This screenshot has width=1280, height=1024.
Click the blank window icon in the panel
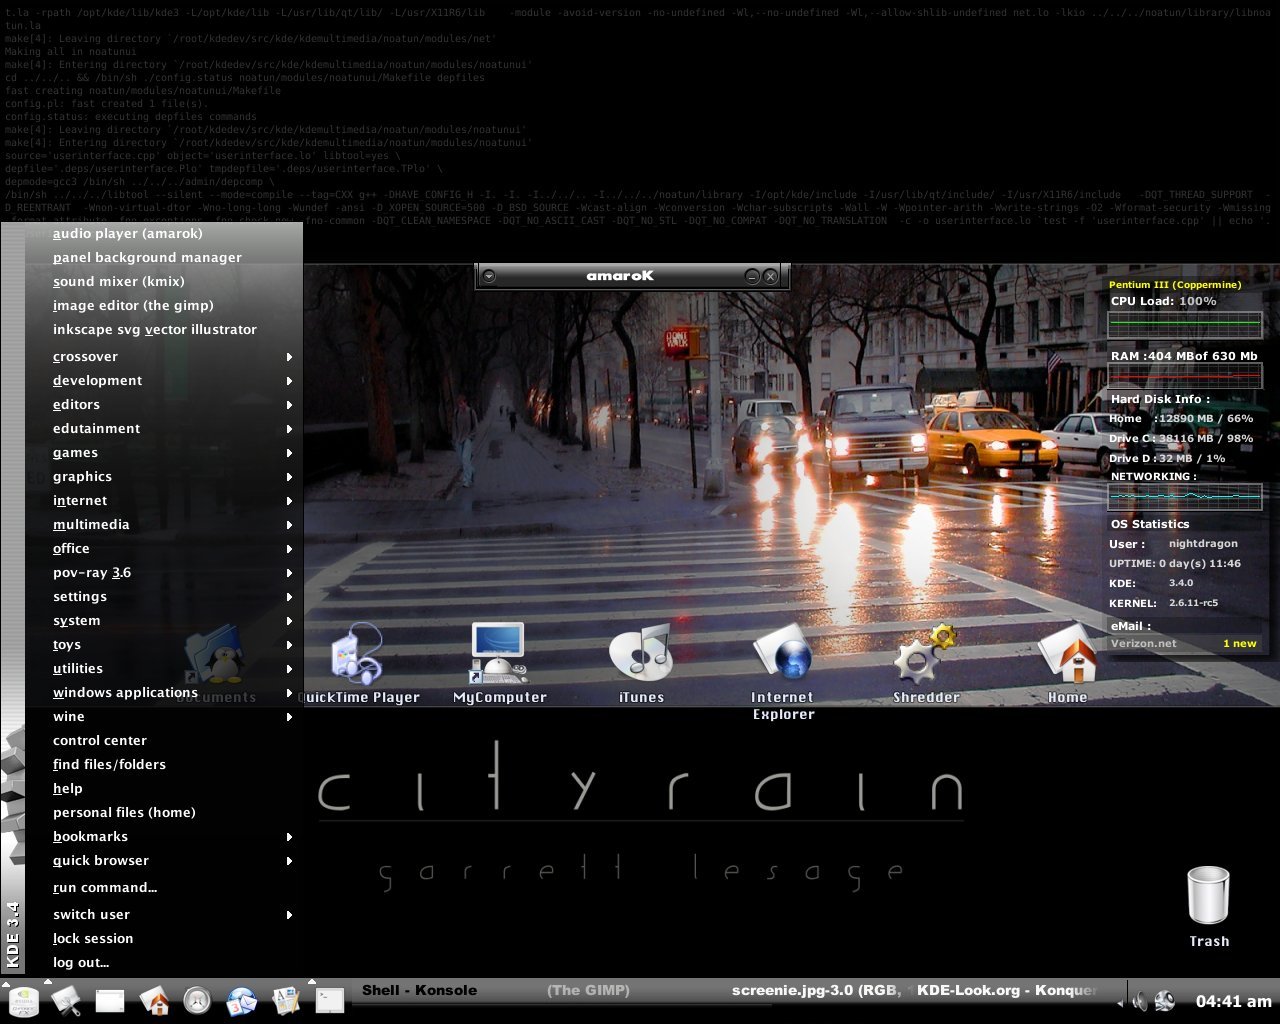point(110,1000)
